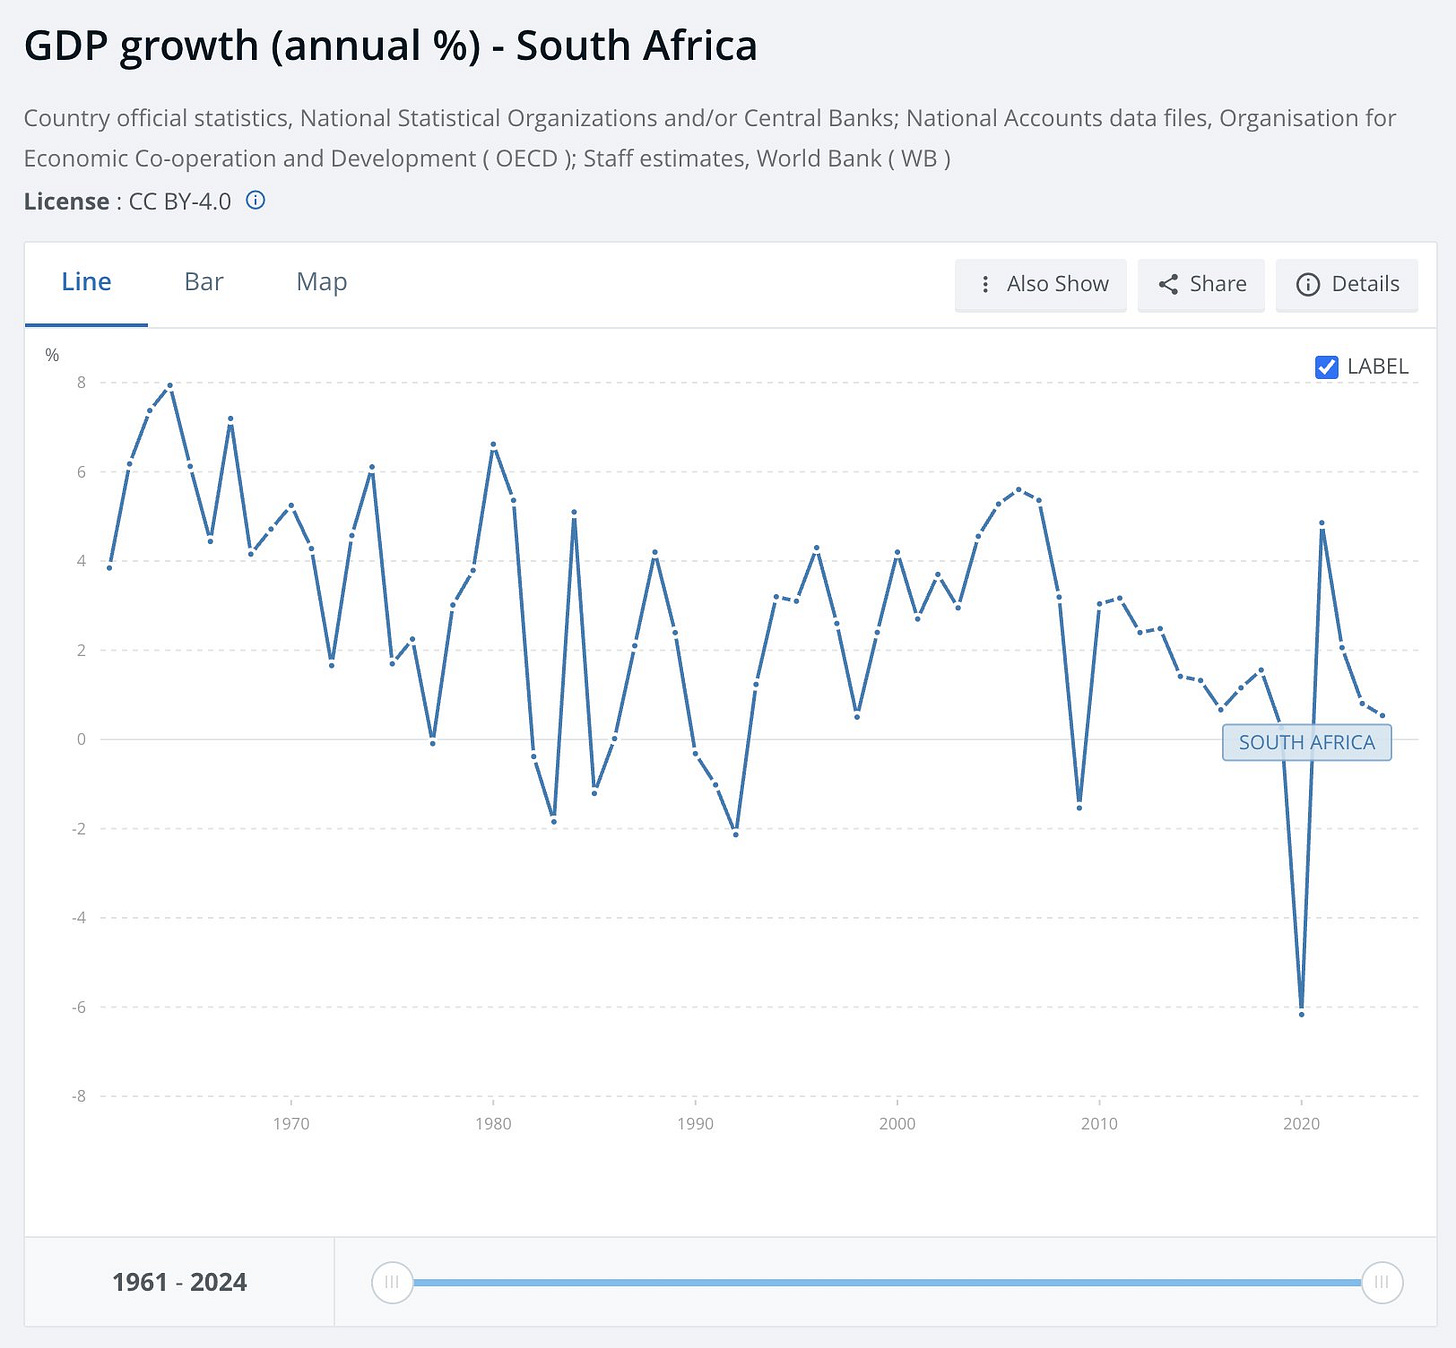Click the Details info circle icon
1456x1348 pixels.
coord(1308,284)
